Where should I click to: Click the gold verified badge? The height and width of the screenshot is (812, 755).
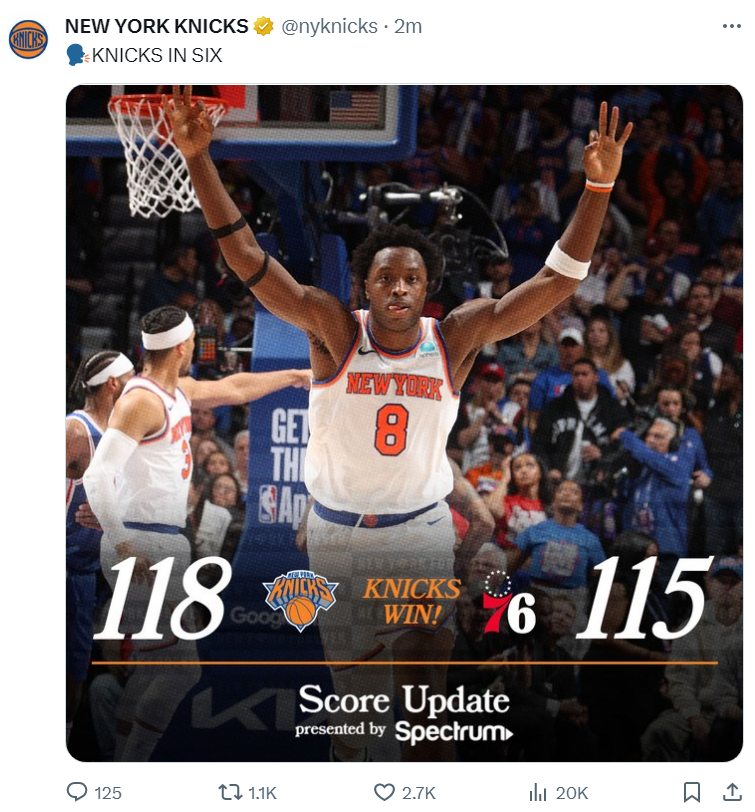[264, 26]
